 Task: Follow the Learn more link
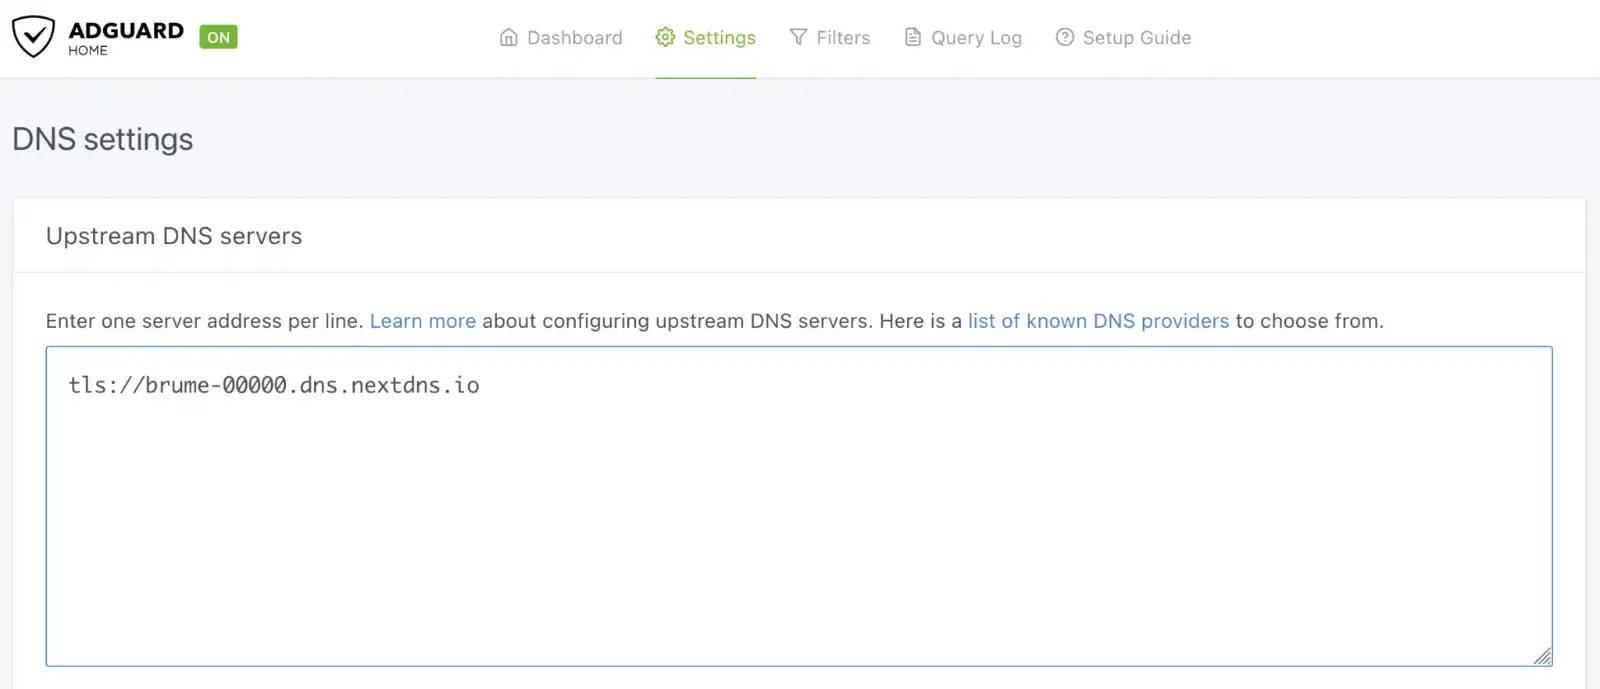pos(422,321)
